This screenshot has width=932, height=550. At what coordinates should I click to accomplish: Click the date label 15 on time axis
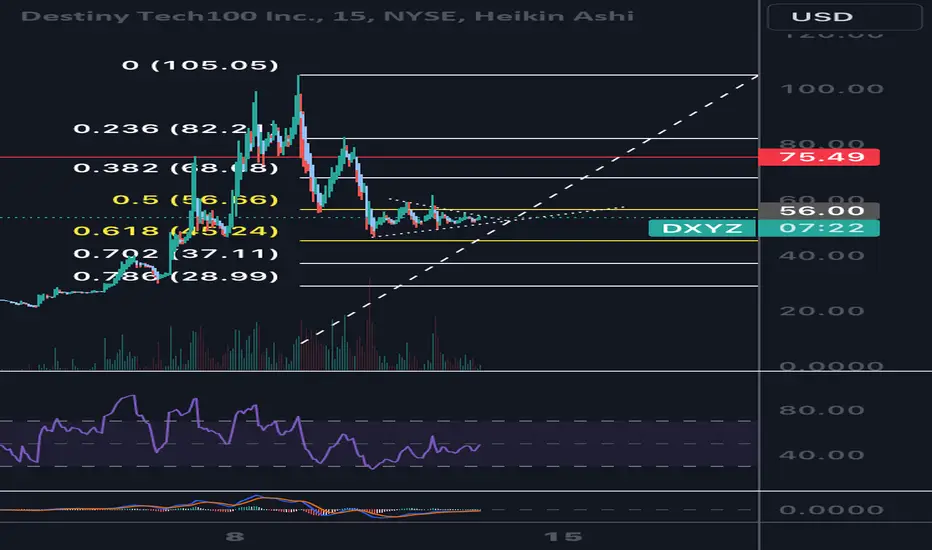563,537
